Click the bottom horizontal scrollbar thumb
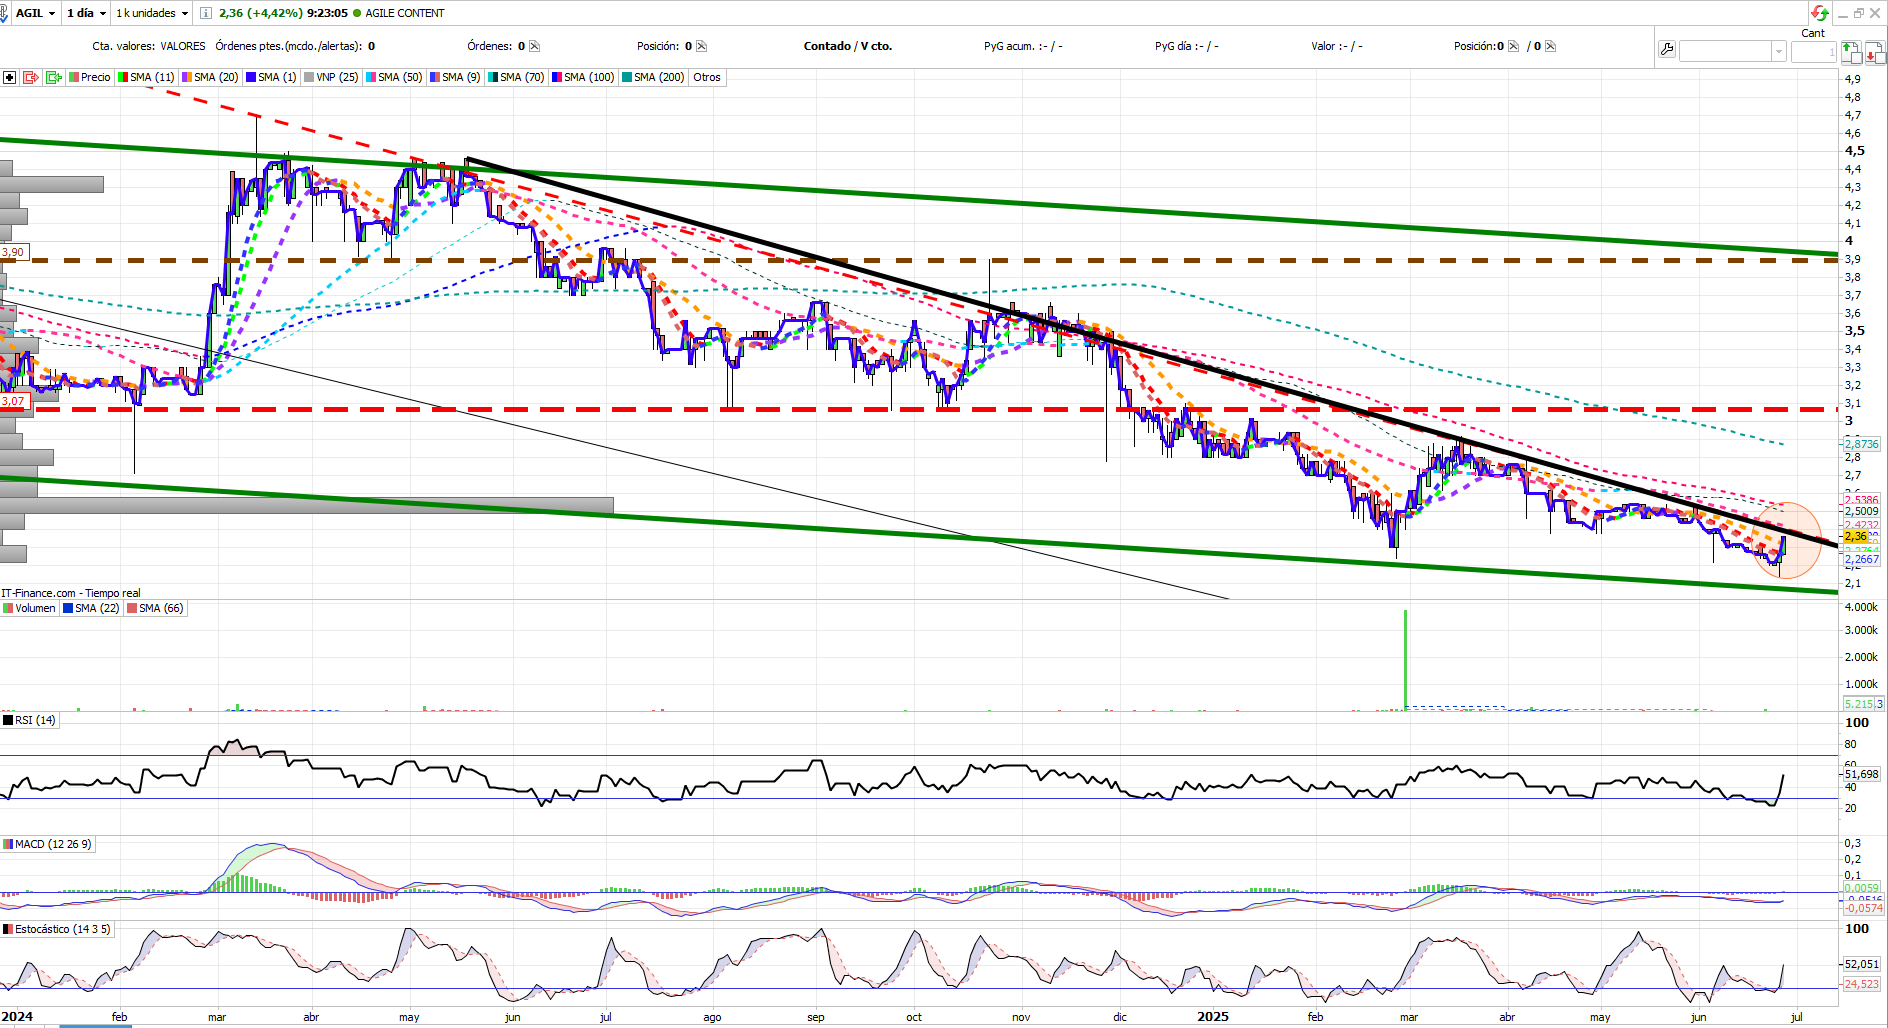Image resolution: width=1888 pixels, height=1028 pixels. (95, 1026)
